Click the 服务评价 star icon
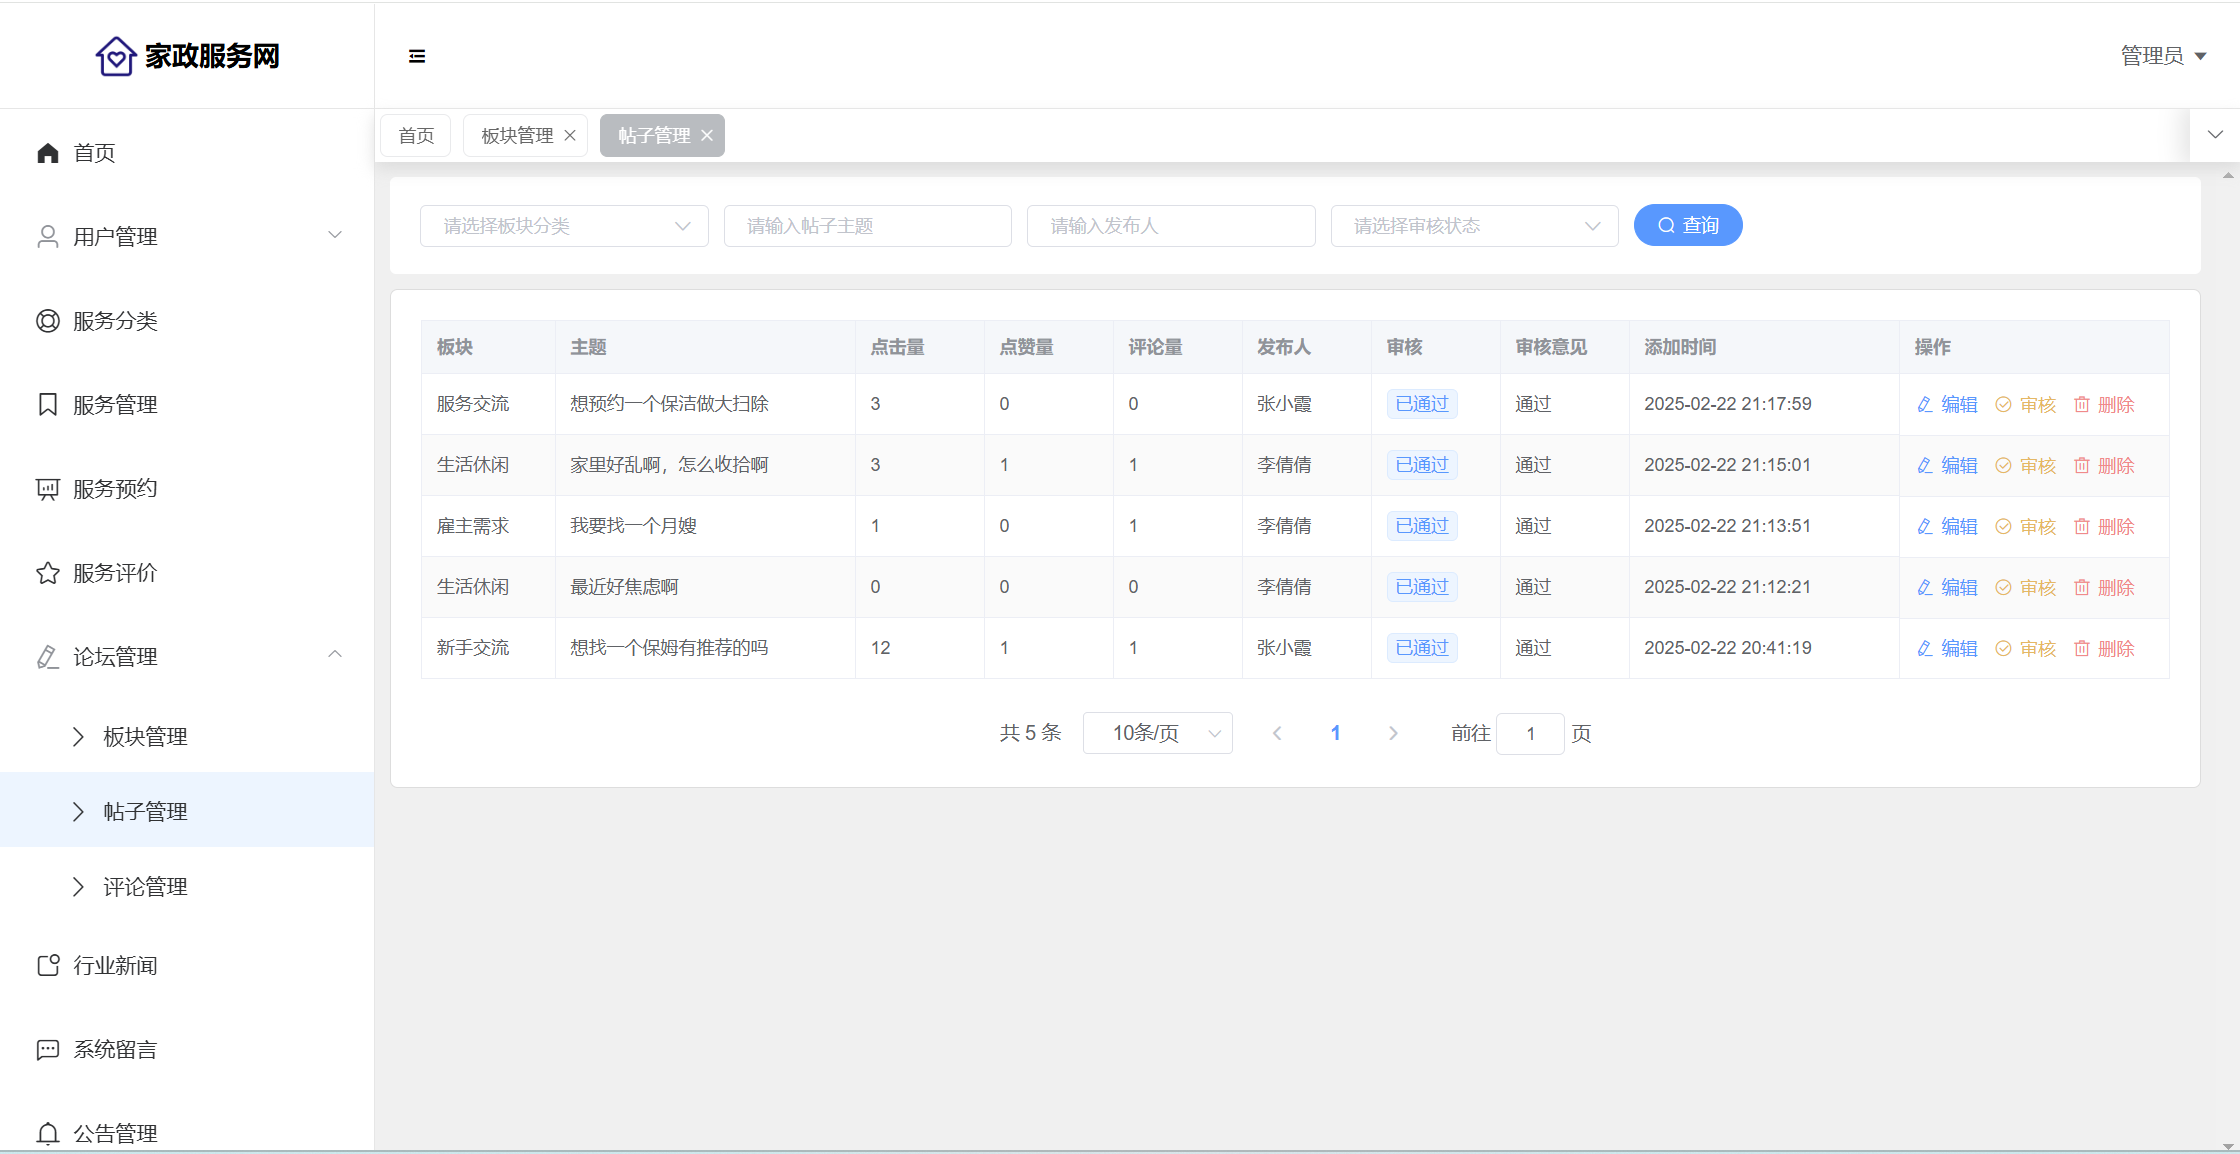The height and width of the screenshot is (1154, 2240). pyautogui.click(x=48, y=573)
